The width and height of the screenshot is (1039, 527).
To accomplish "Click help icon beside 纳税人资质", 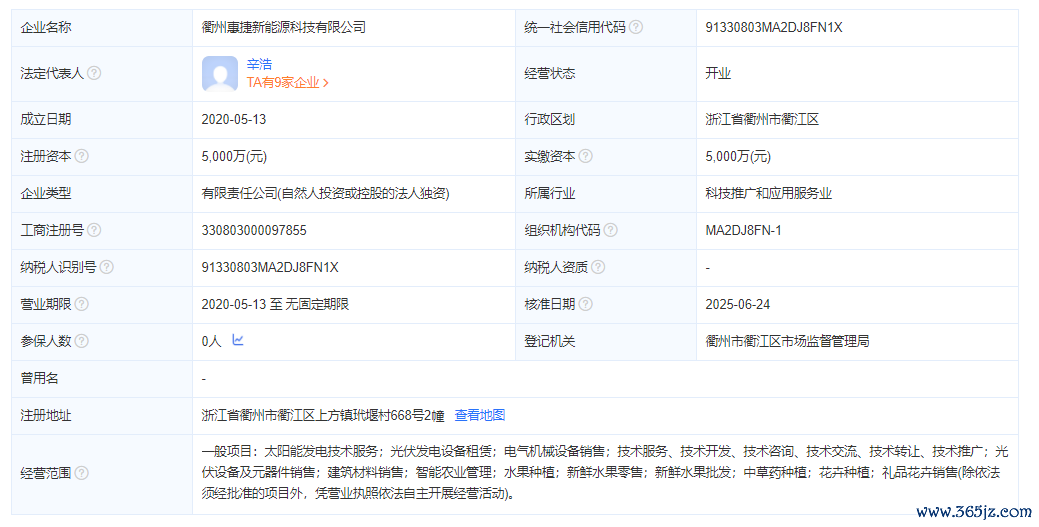I will coord(598,267).
